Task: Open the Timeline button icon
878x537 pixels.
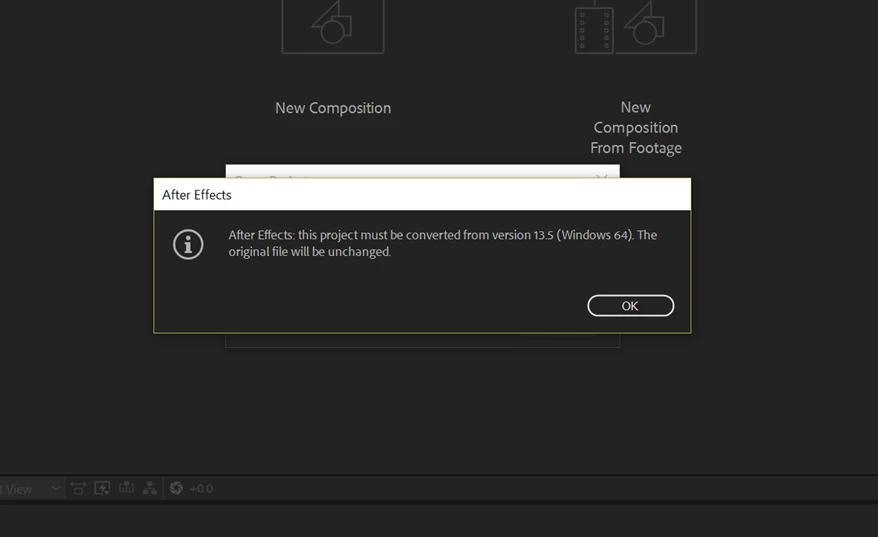Action: tap(127, 488)
